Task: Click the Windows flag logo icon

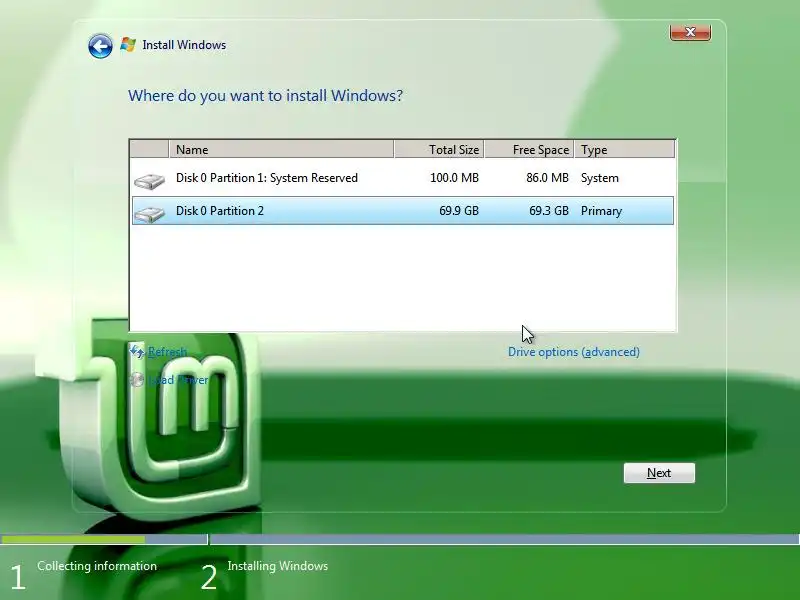Action: [128, 45]
